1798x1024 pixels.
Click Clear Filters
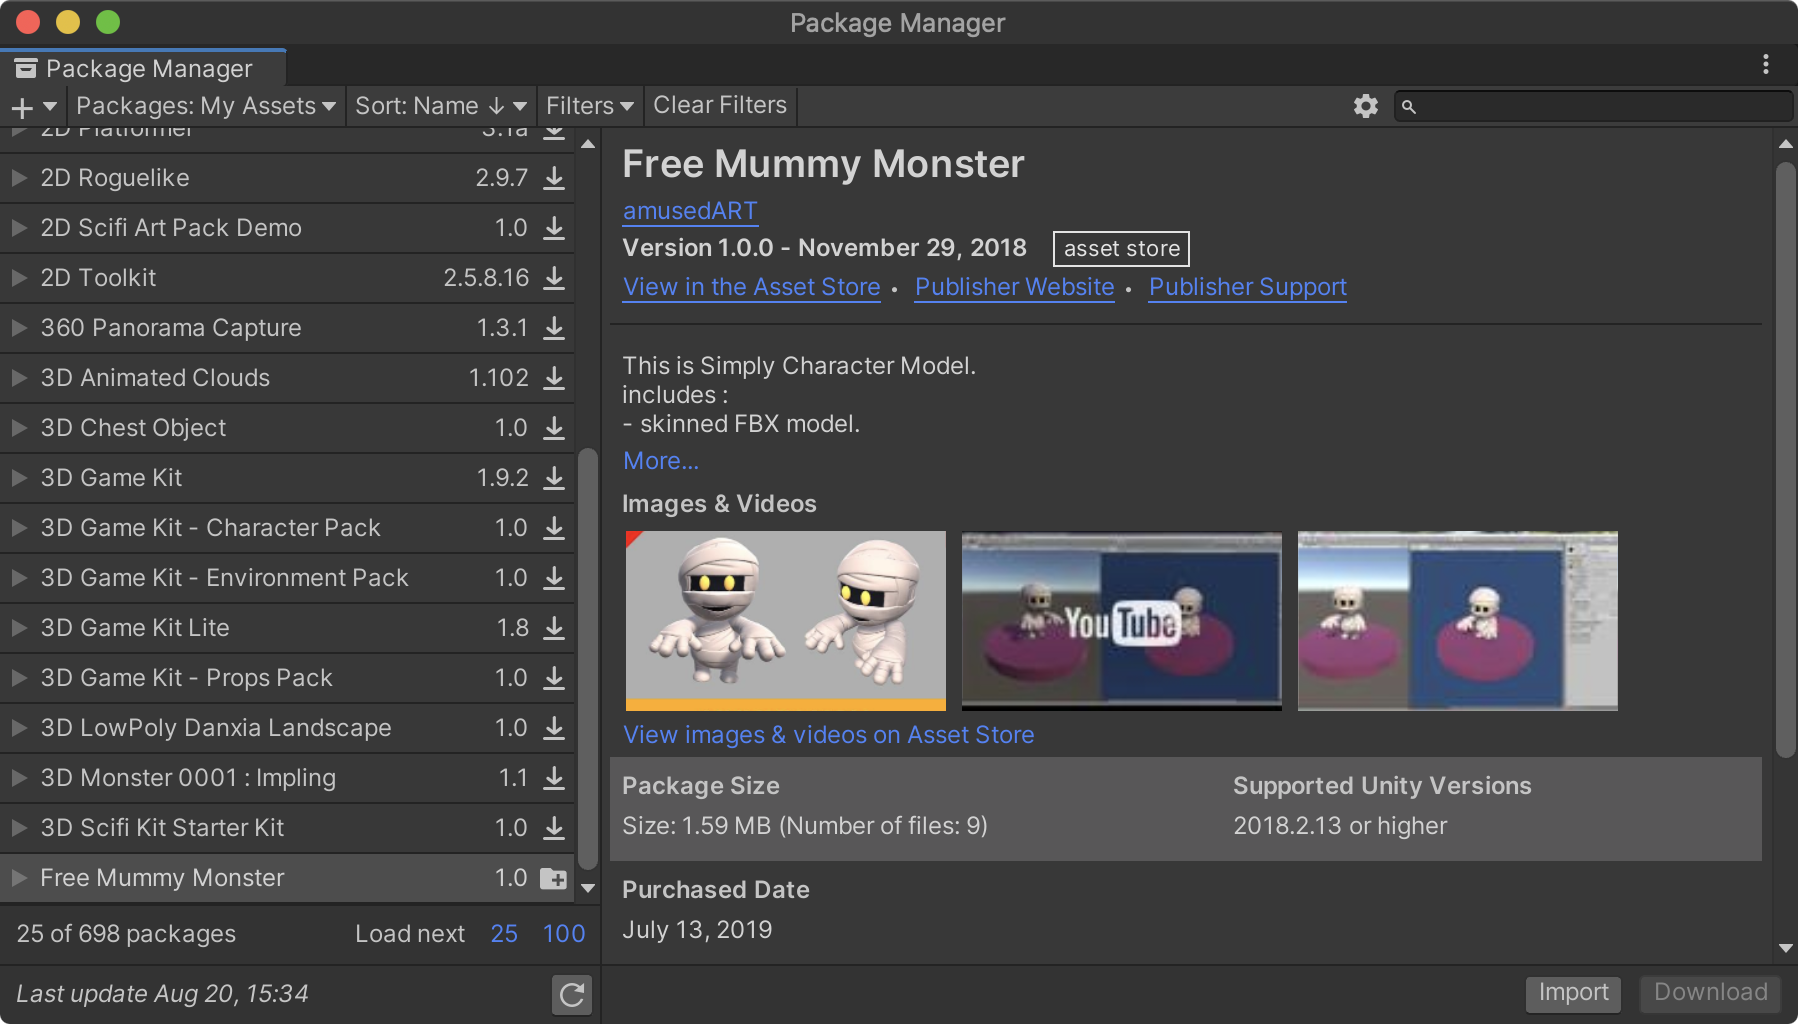720,105
